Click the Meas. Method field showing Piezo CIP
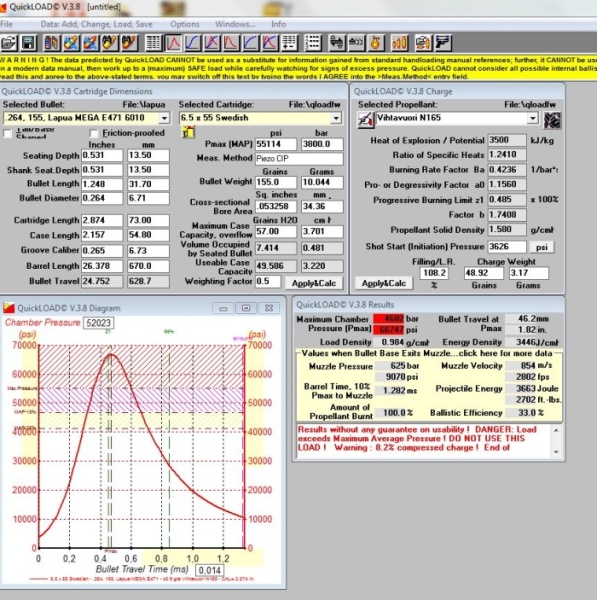597x600 pixels. tap(299, 158)
